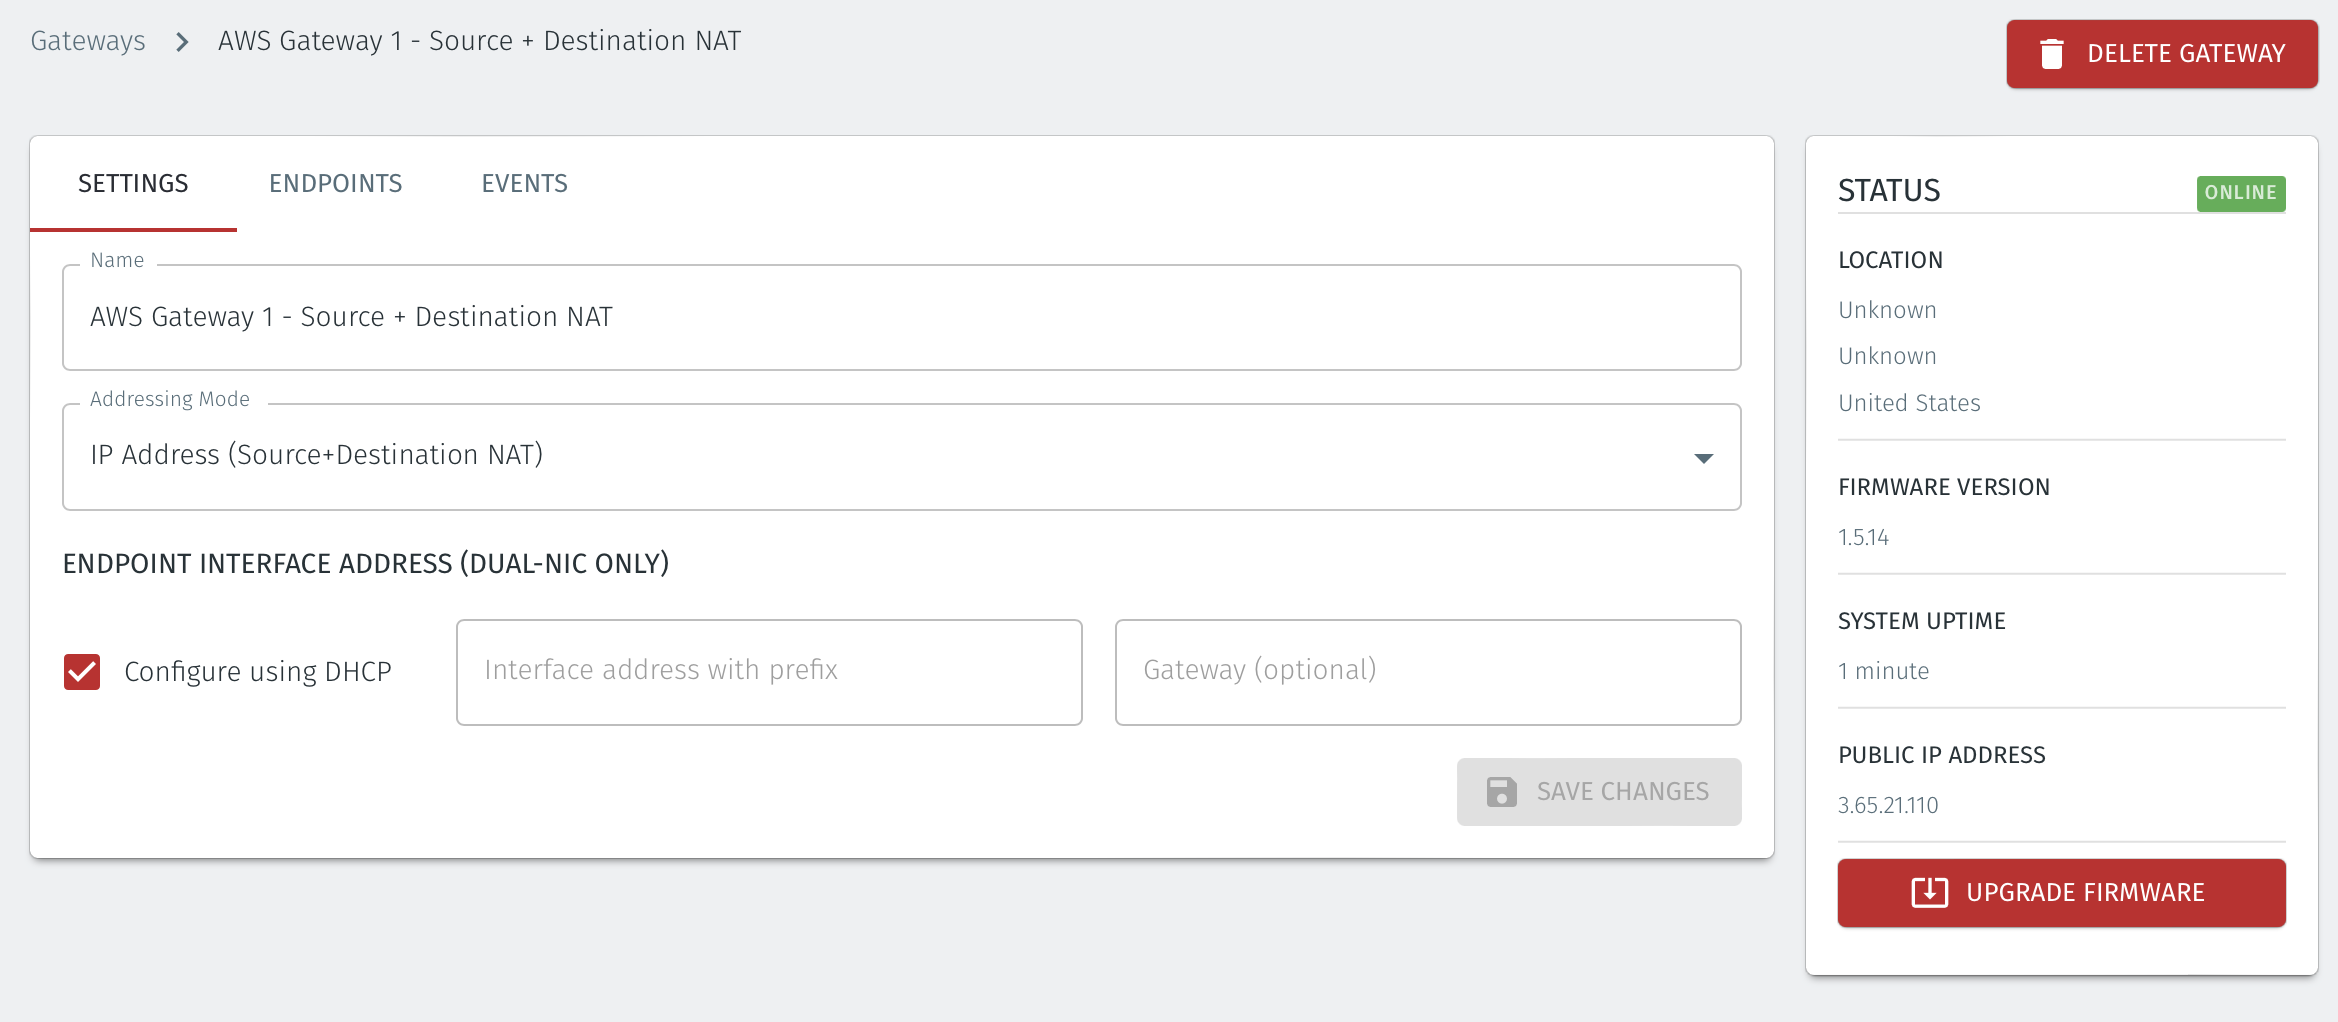Screen dimensions: 2338x1022
Task: Open the Events tab
Action: [x=524, y=184]
